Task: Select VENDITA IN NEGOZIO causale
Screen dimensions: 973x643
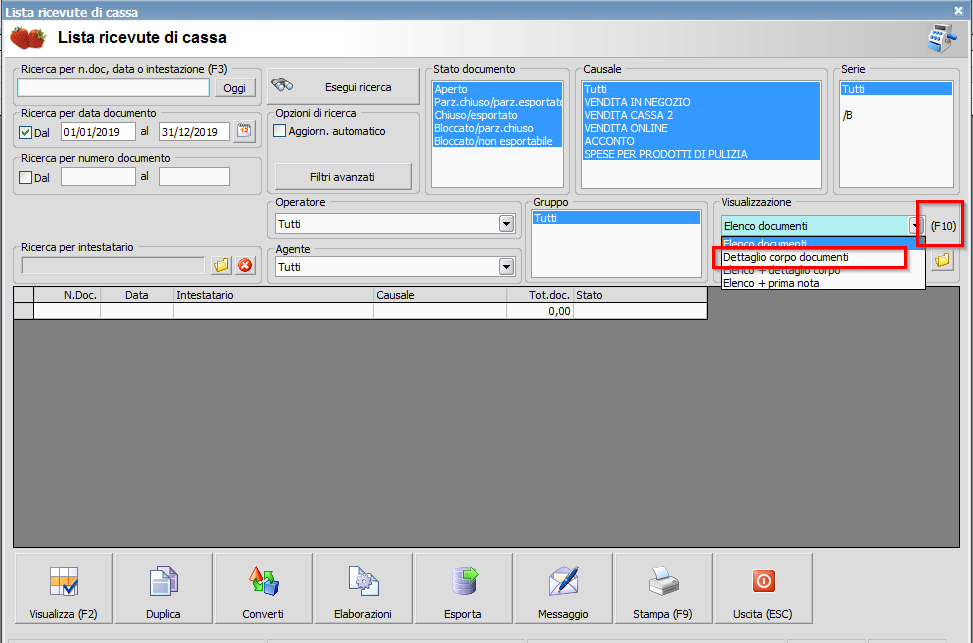Action: coord(701,102)
